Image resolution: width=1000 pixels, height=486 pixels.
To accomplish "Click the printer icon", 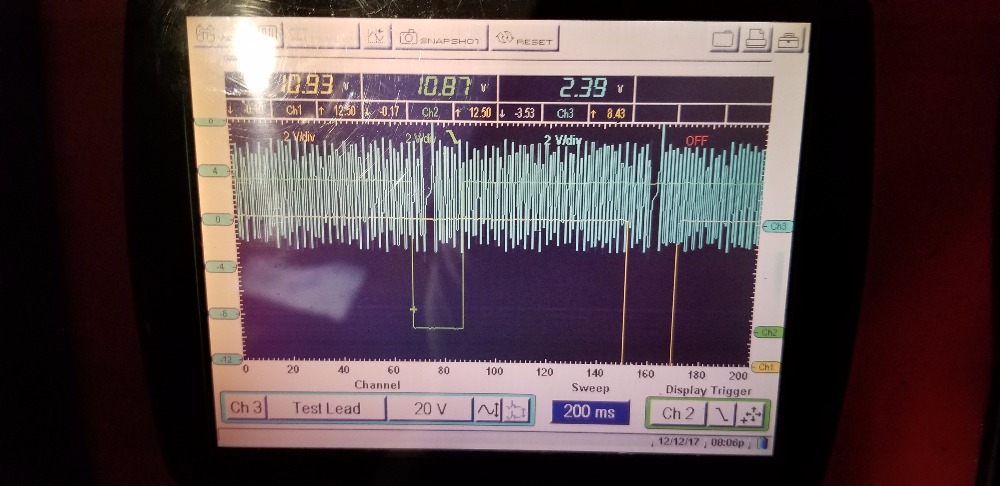I will [757, 39].
